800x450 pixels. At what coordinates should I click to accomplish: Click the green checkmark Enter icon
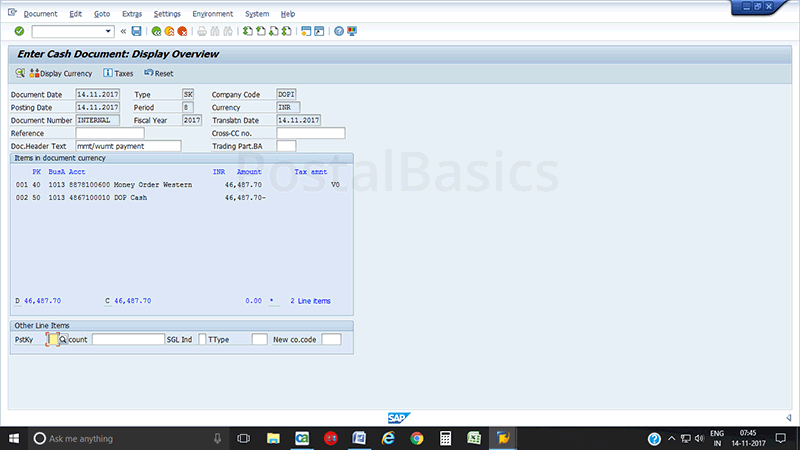(19, 32)
